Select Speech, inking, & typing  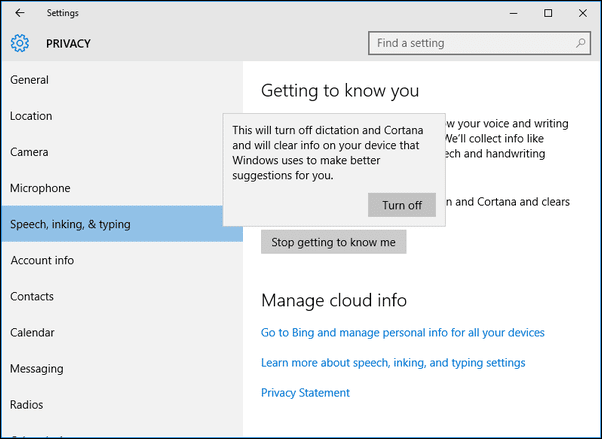tap(122, 224)
